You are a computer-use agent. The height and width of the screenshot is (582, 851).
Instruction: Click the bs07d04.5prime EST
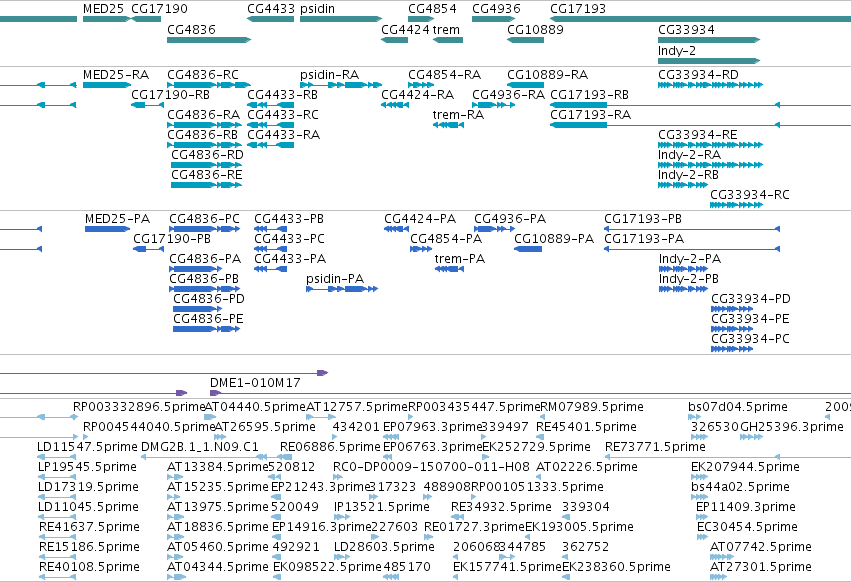[x=738, y=407]
